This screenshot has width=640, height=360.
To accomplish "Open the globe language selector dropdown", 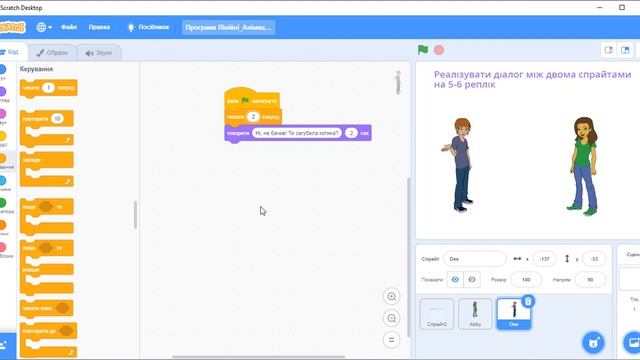I will (x=44, y=27).
